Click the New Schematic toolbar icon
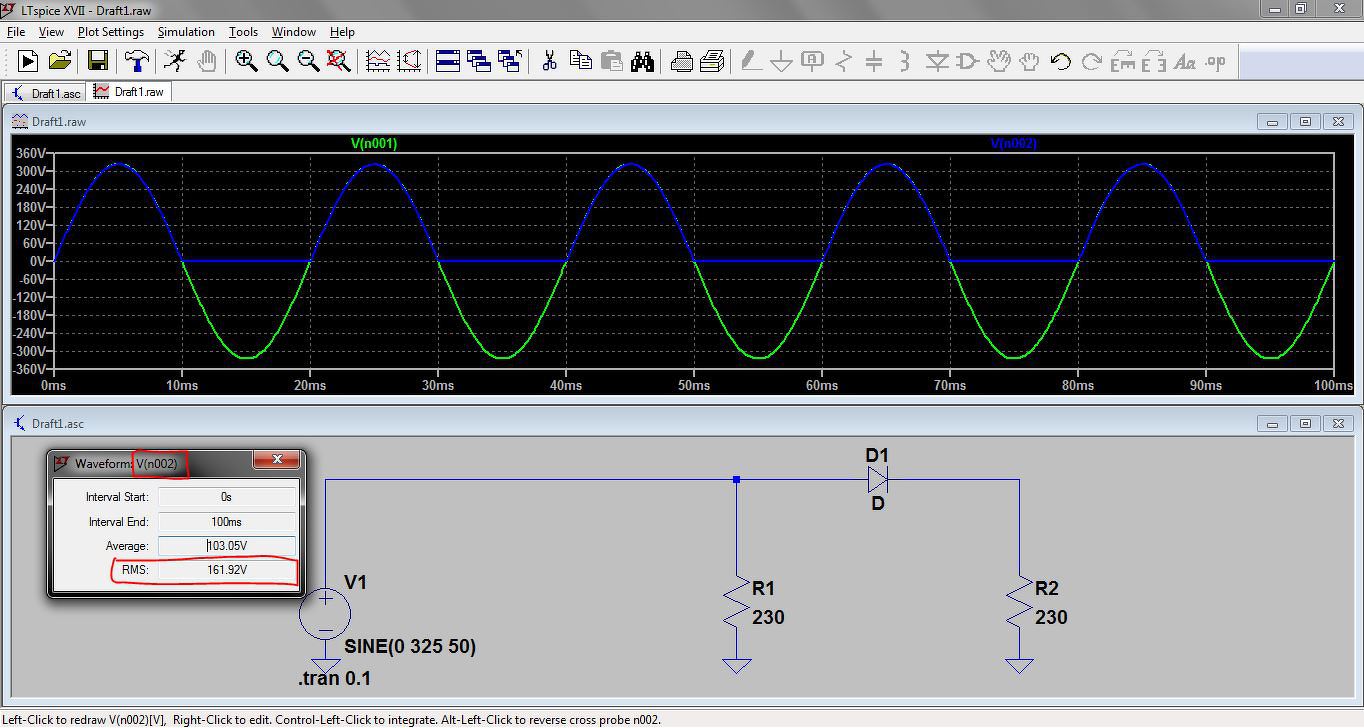 click(x=28, y=62)
